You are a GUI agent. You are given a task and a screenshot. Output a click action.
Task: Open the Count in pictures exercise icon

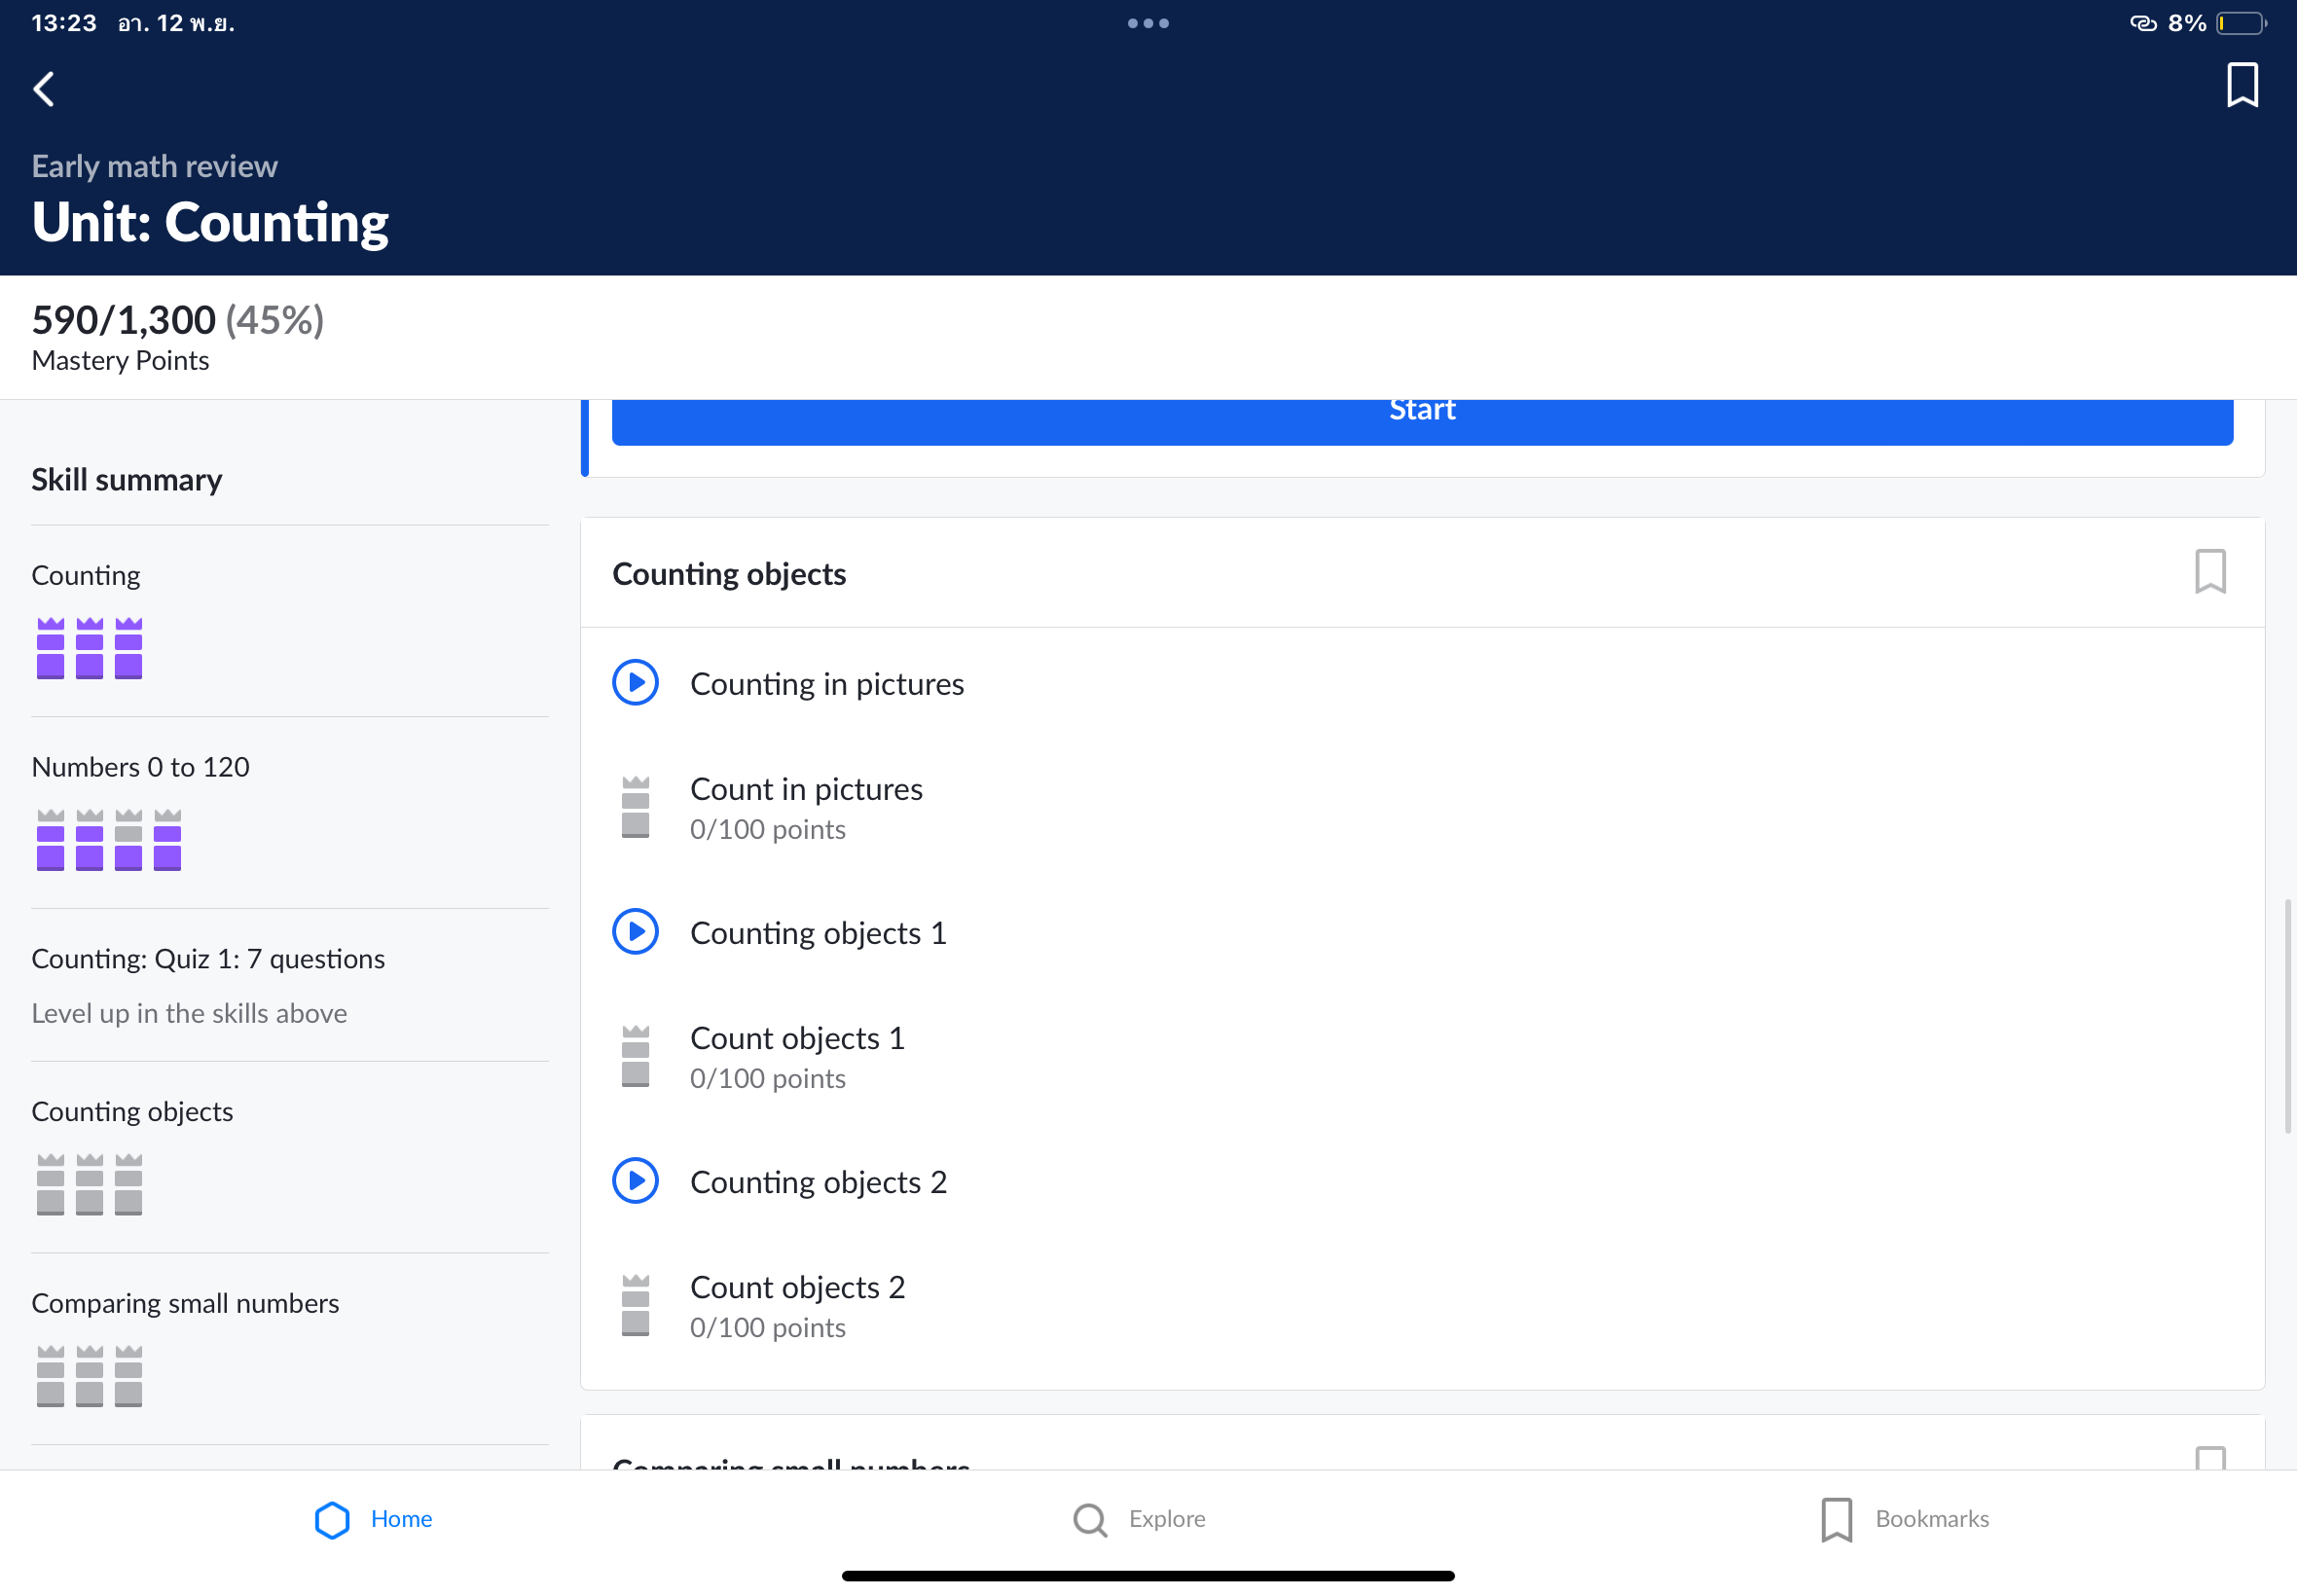tap(635, 807)
